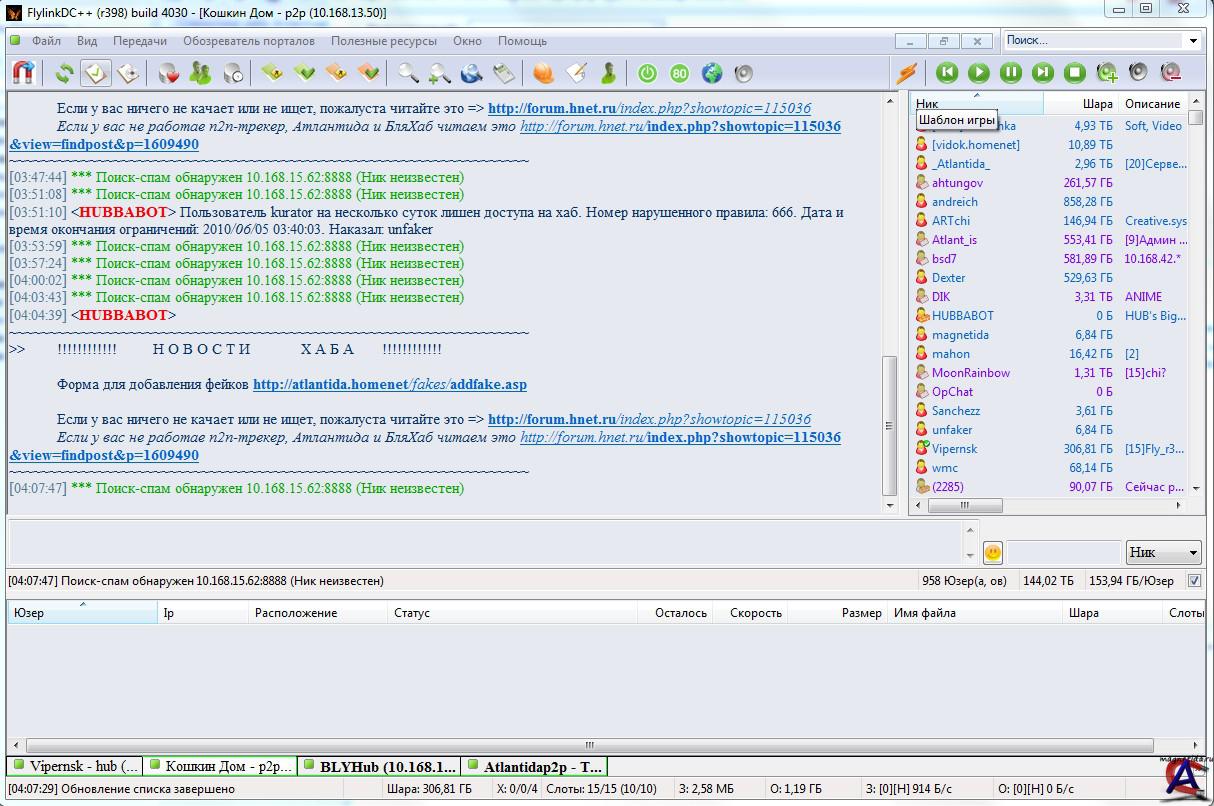This screenshot has height=806, width=1214.
Task: Select user MoonRainbow in the user list
Action: [970, 373]
